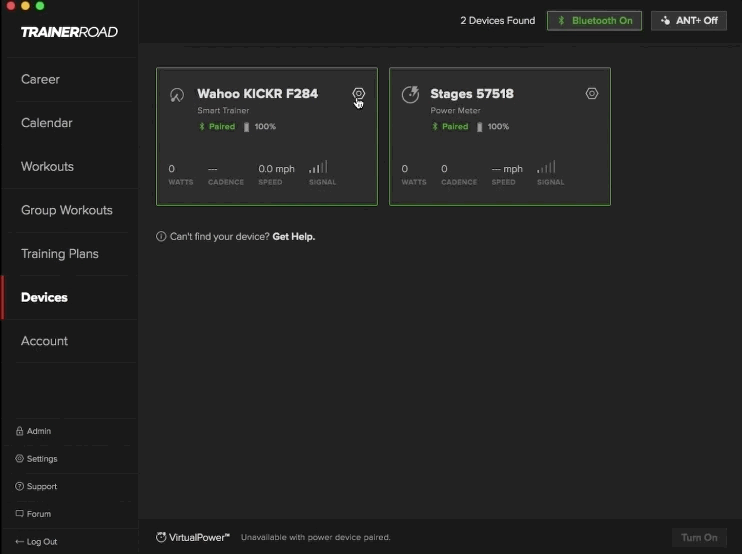Click Bluetooth icon next to Paired on Wahoo card
Screen dimensions: 742x554
[202, 127]
